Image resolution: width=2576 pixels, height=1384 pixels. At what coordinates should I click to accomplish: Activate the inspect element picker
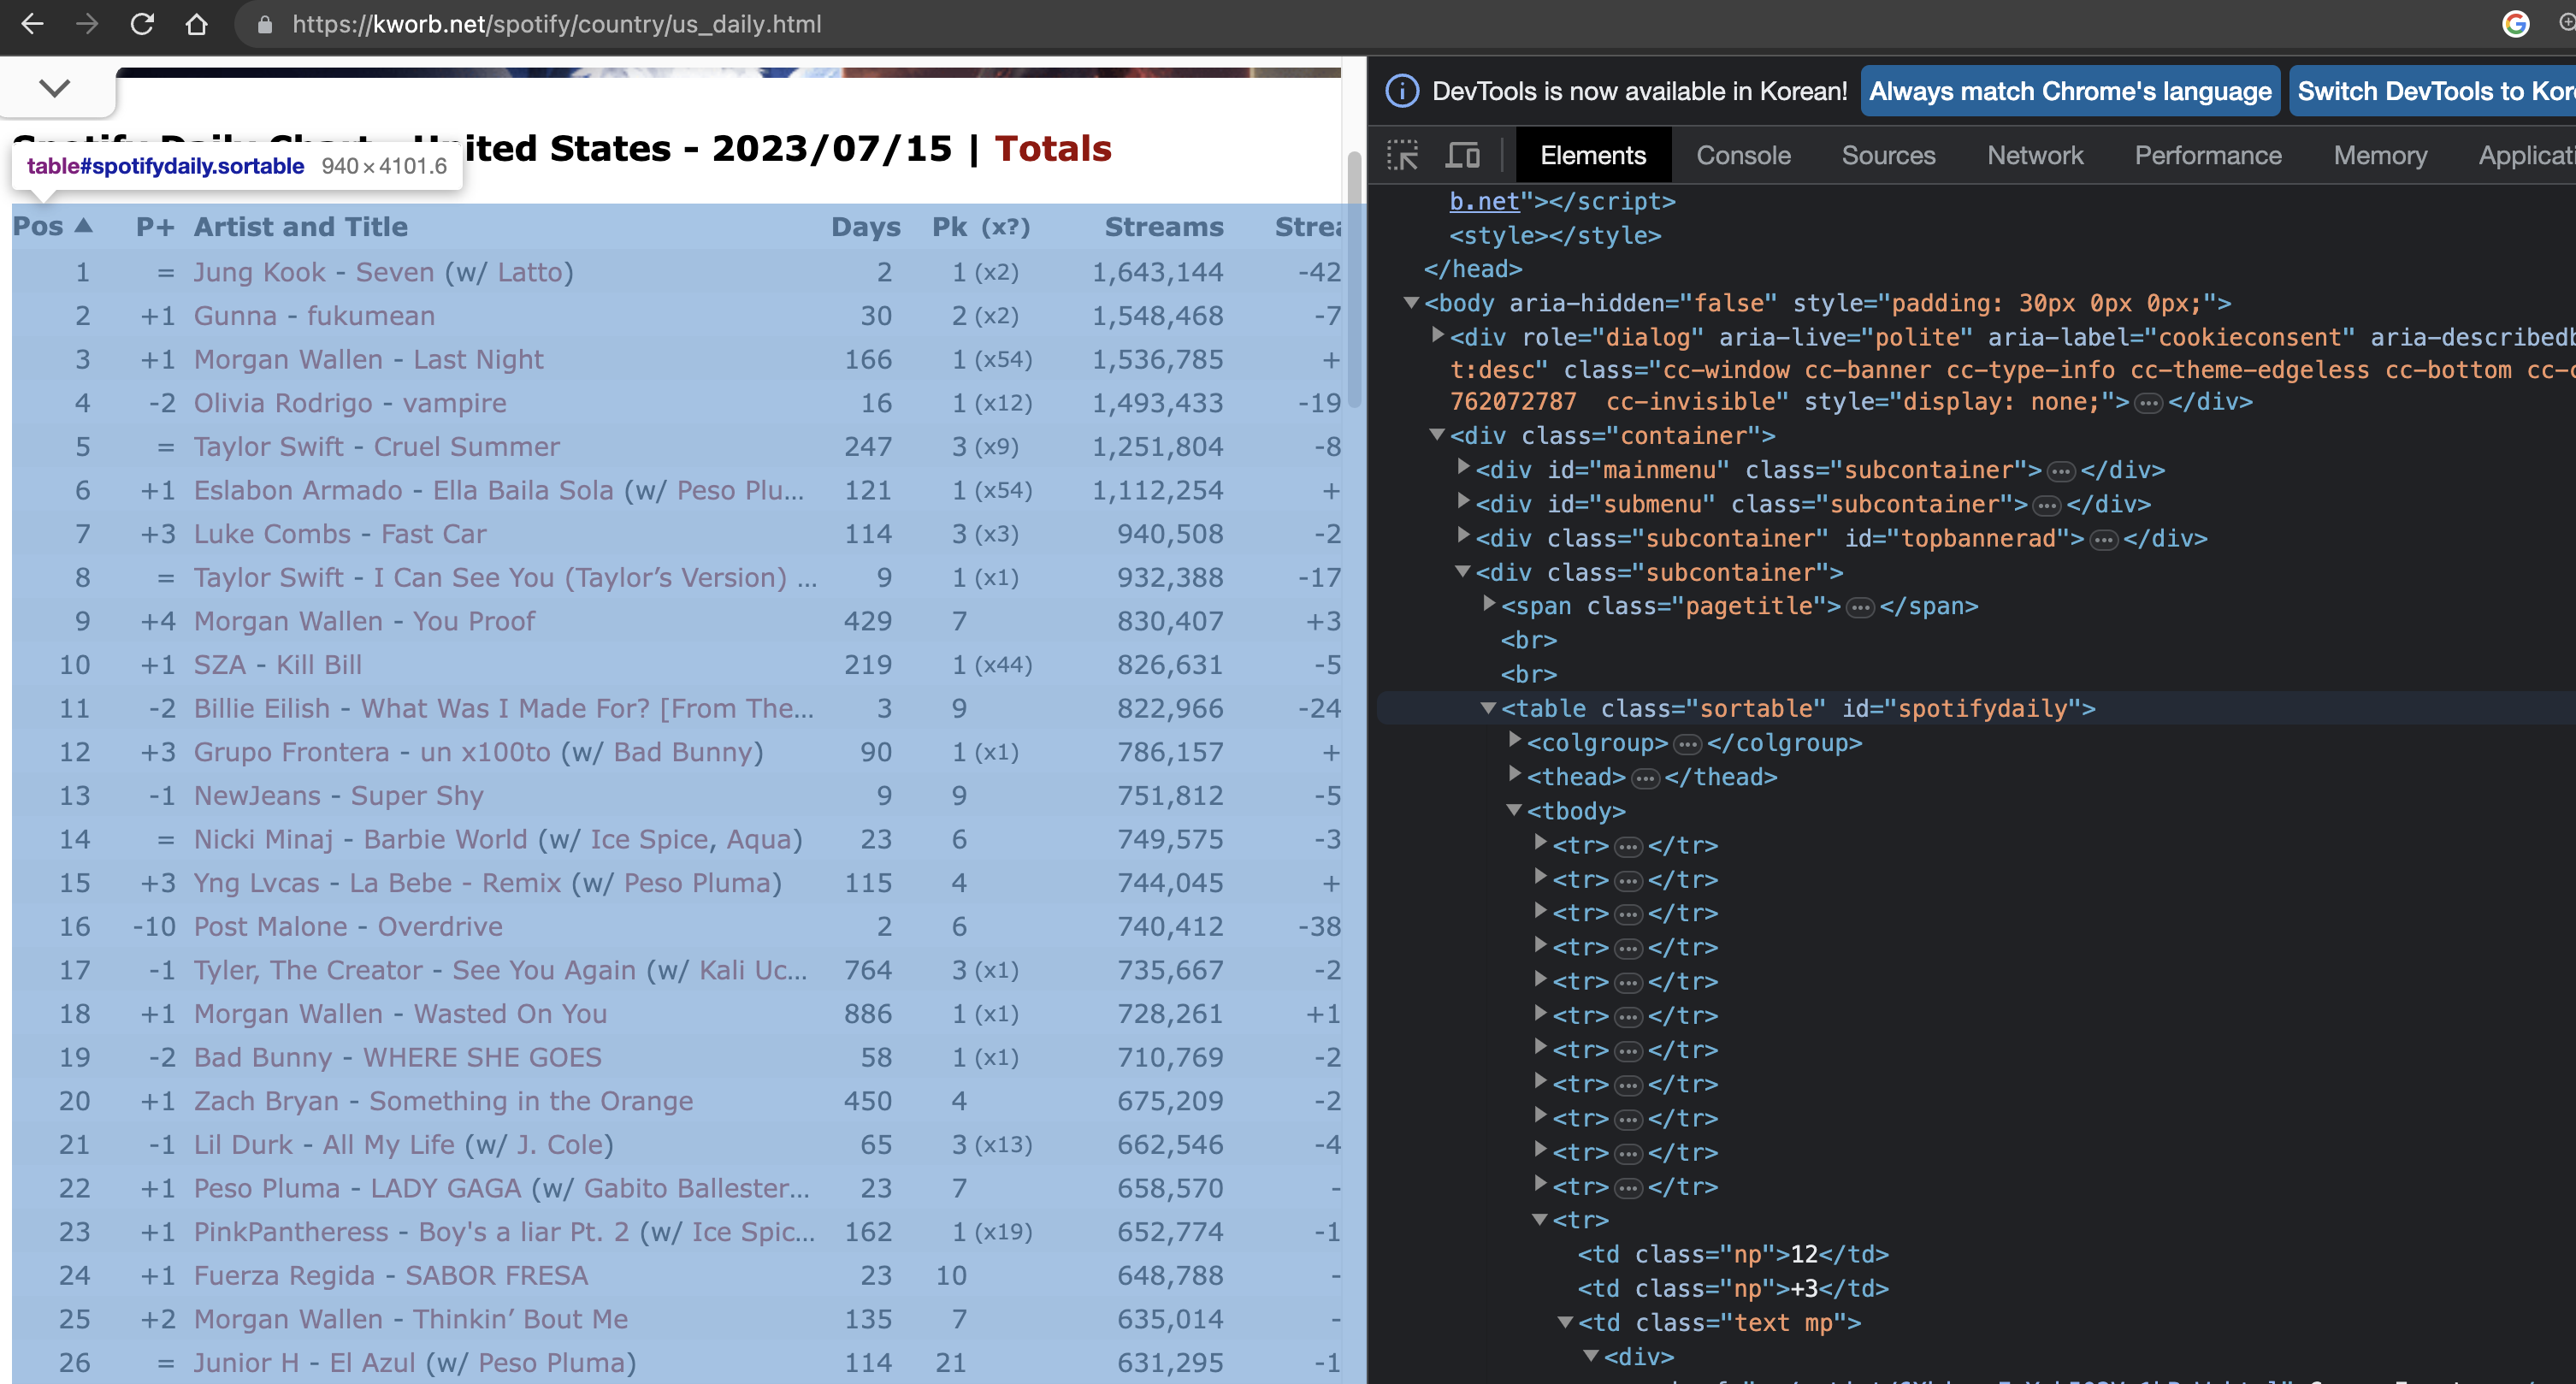tap(1402, 155)
